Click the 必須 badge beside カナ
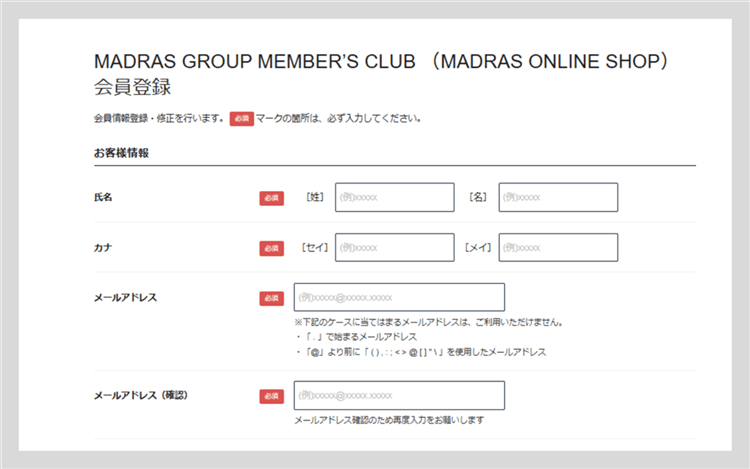This screenshot has width=750, height=469. [x=272, y=248]
